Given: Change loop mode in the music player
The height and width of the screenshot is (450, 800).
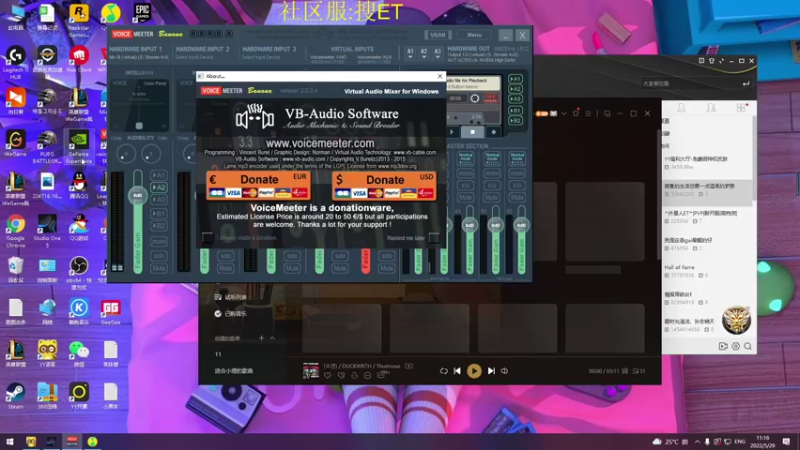Looking at the screenshot, I should pos(443,371).
